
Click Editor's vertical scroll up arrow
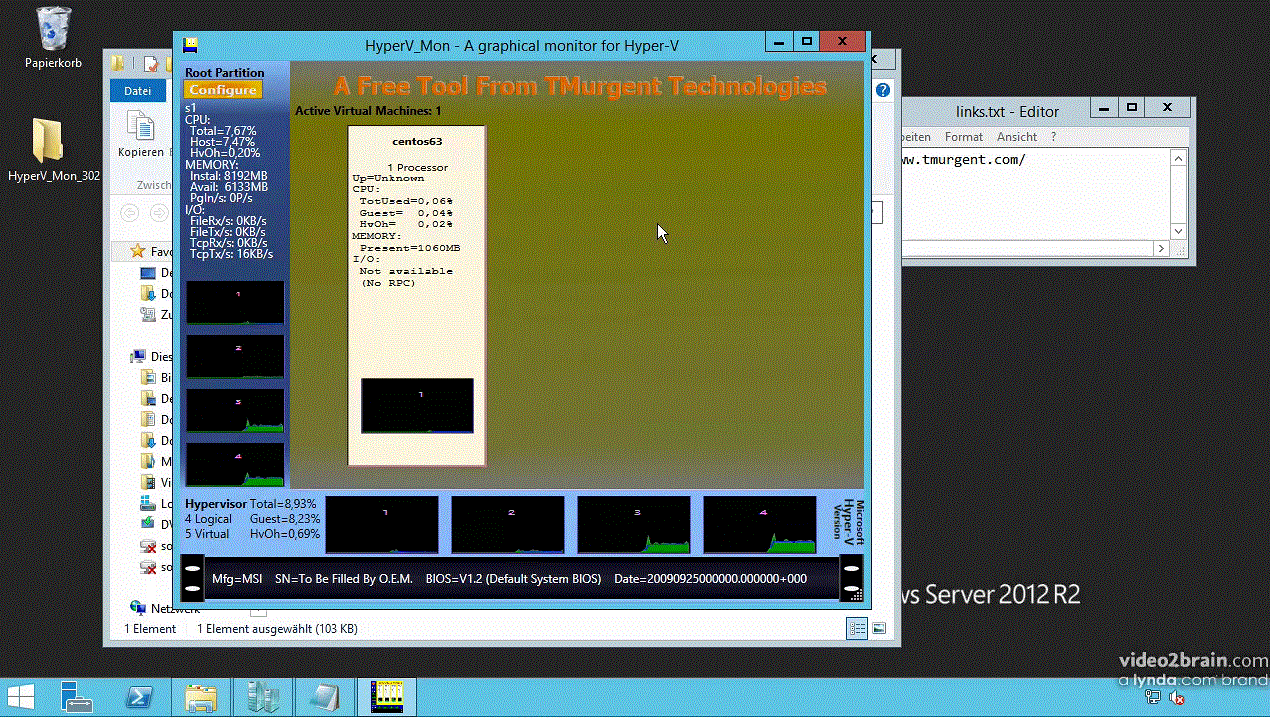pos(1179,158)
